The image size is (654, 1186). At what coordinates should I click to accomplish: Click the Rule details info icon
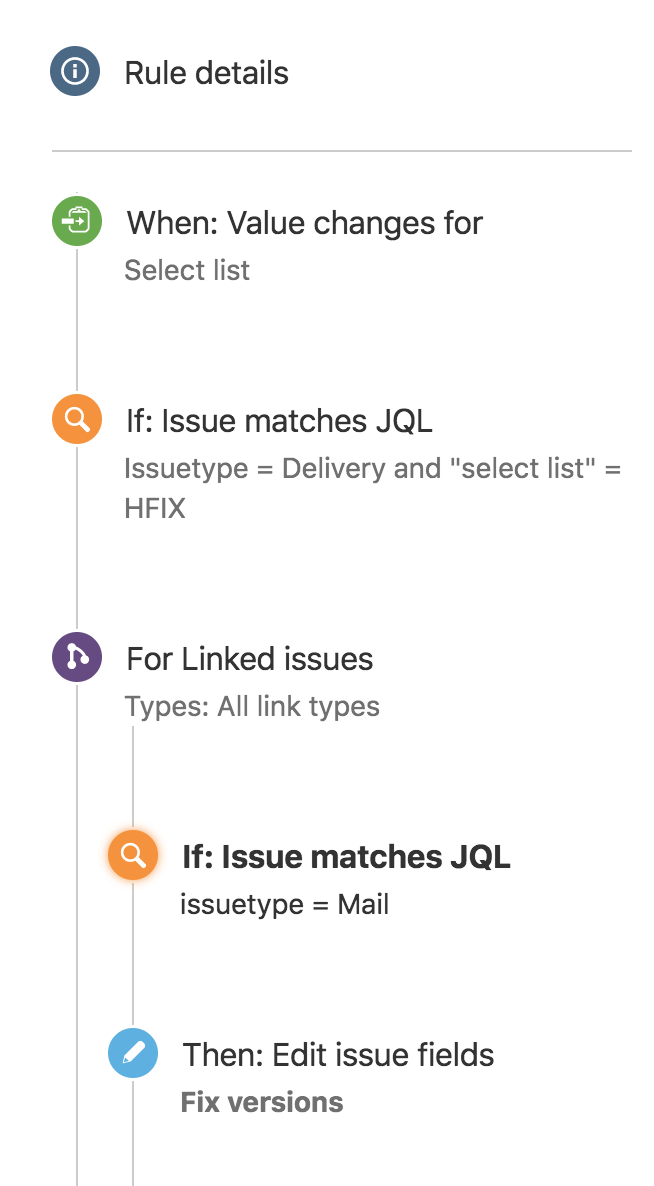tap(75, 71)
